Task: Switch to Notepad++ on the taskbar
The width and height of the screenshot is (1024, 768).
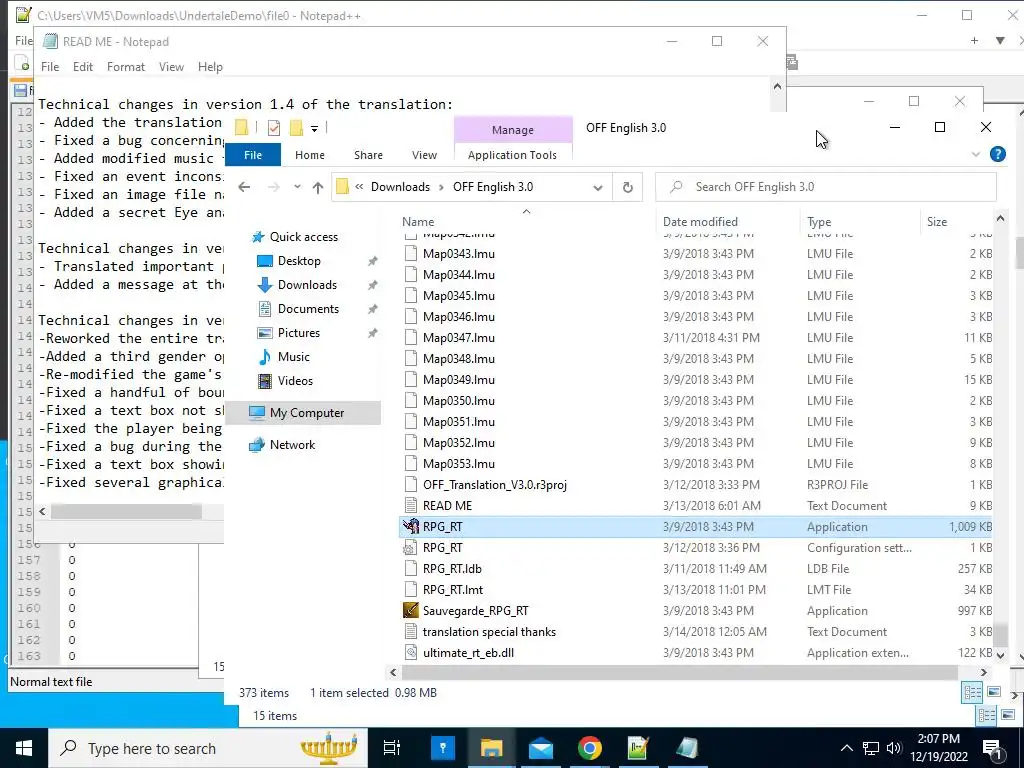Action: (638, 748)
